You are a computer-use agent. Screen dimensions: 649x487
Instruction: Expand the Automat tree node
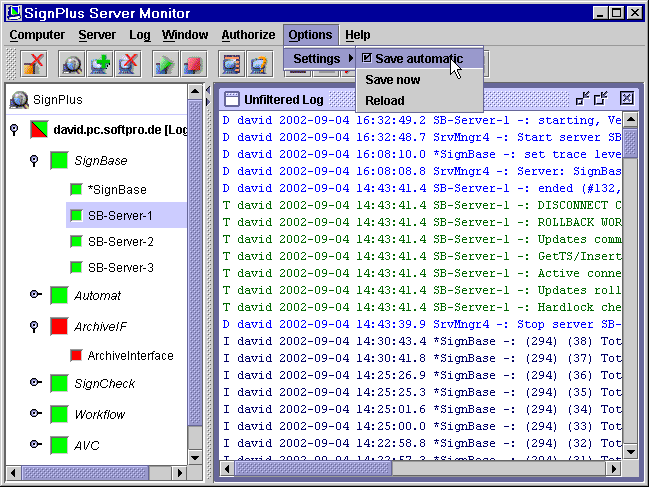(x=35, y=295)
